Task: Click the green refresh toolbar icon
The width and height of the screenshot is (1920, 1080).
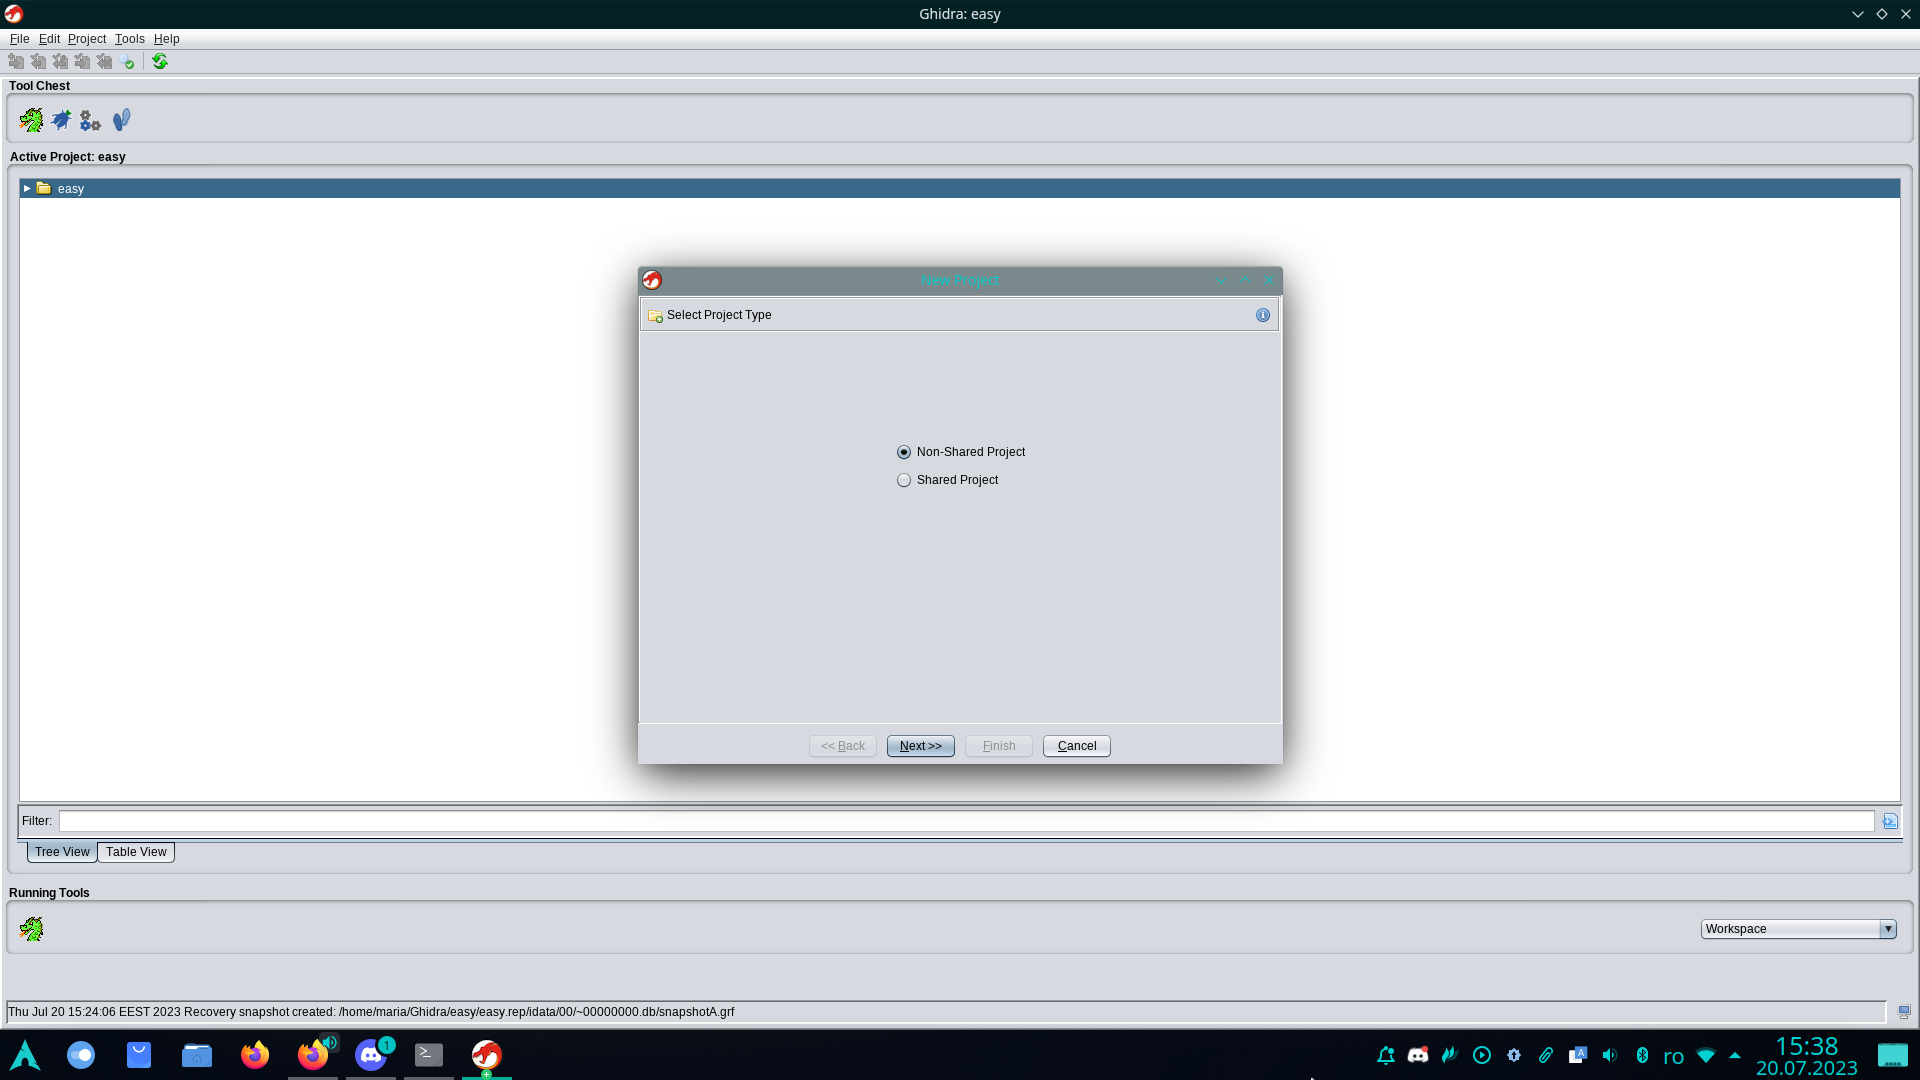Action: pos(160,62)
